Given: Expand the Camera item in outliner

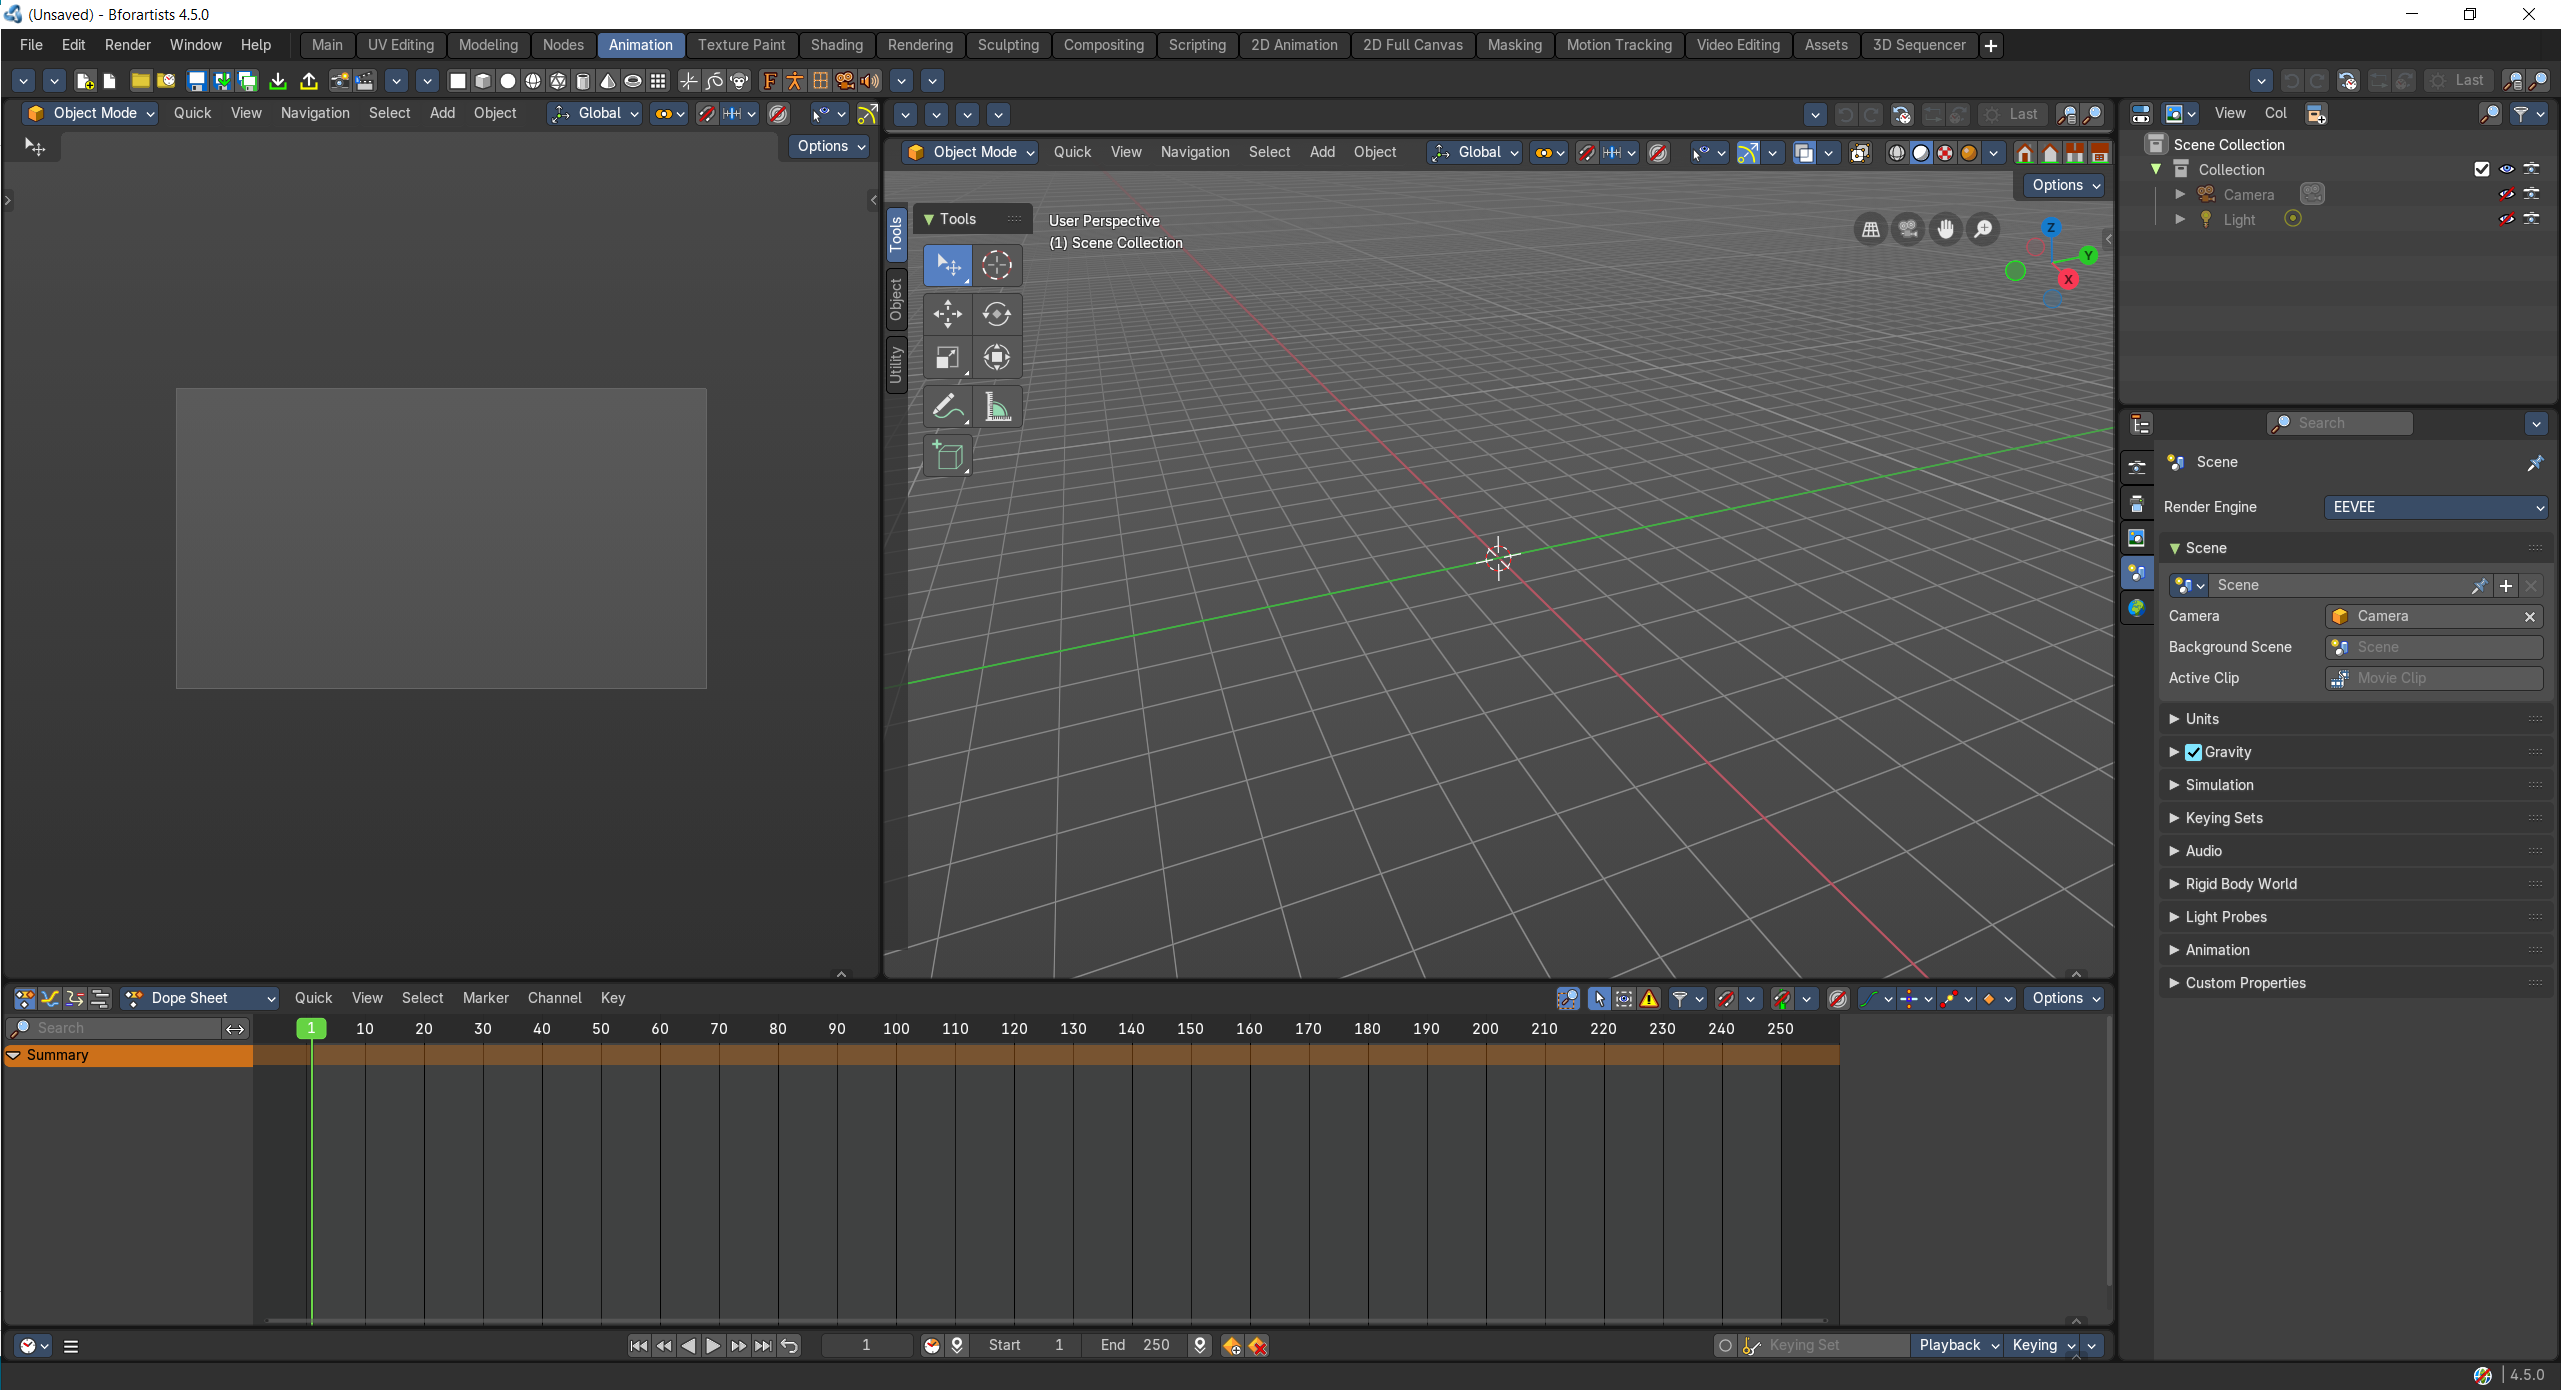Looking at the screenshot, I should (x=2180, y=194).
